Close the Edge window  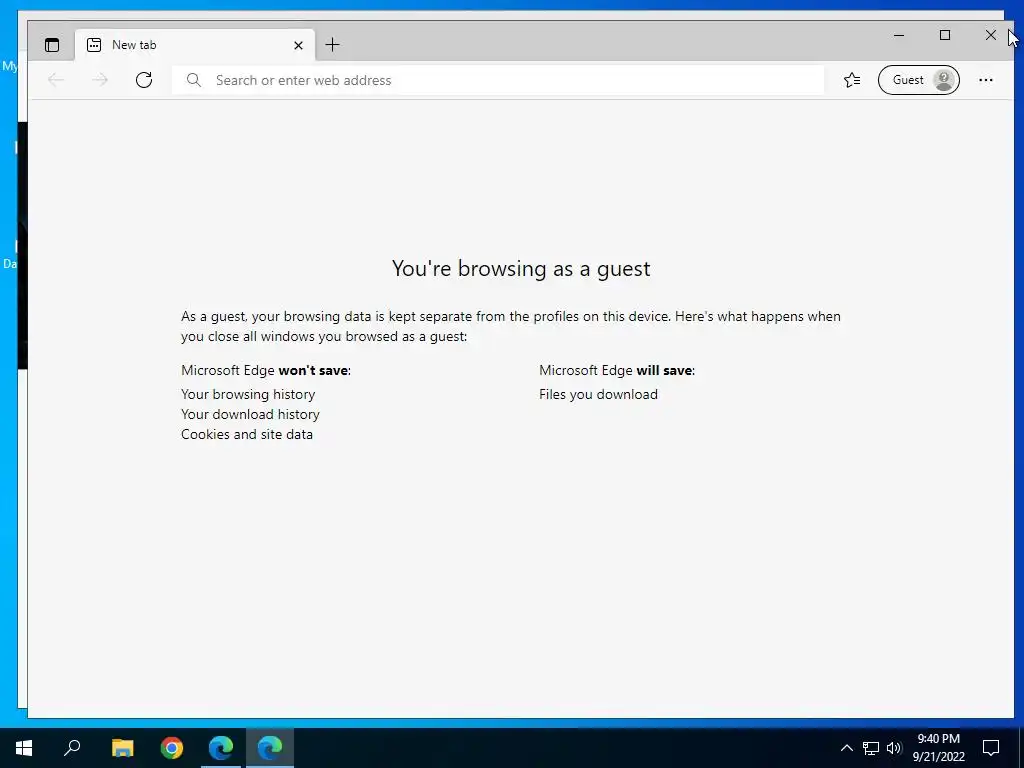(x=990, y=35)
